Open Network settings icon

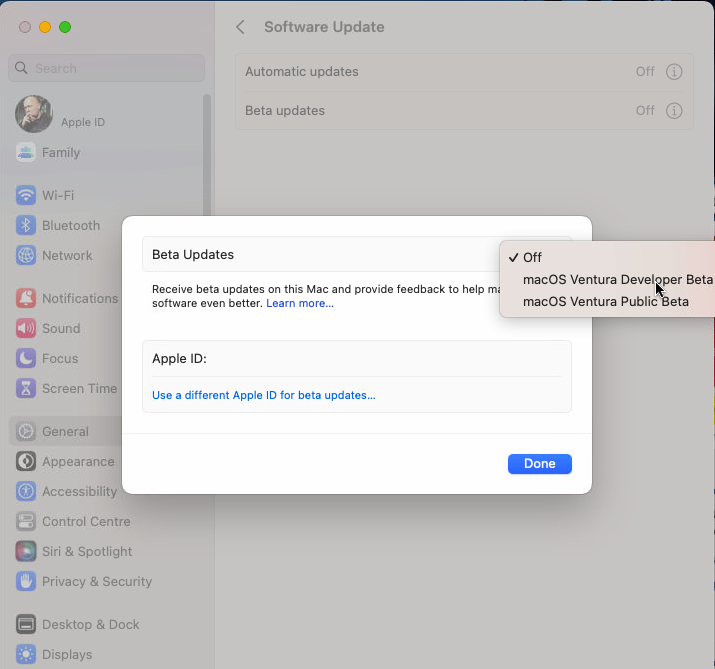[x=26, y=255]
